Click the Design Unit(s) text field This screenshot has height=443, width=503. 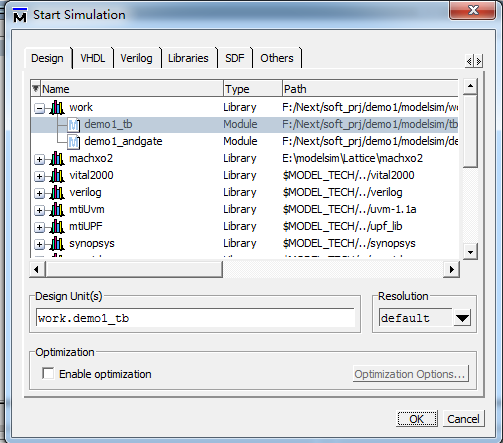click(x=195, y=318)
